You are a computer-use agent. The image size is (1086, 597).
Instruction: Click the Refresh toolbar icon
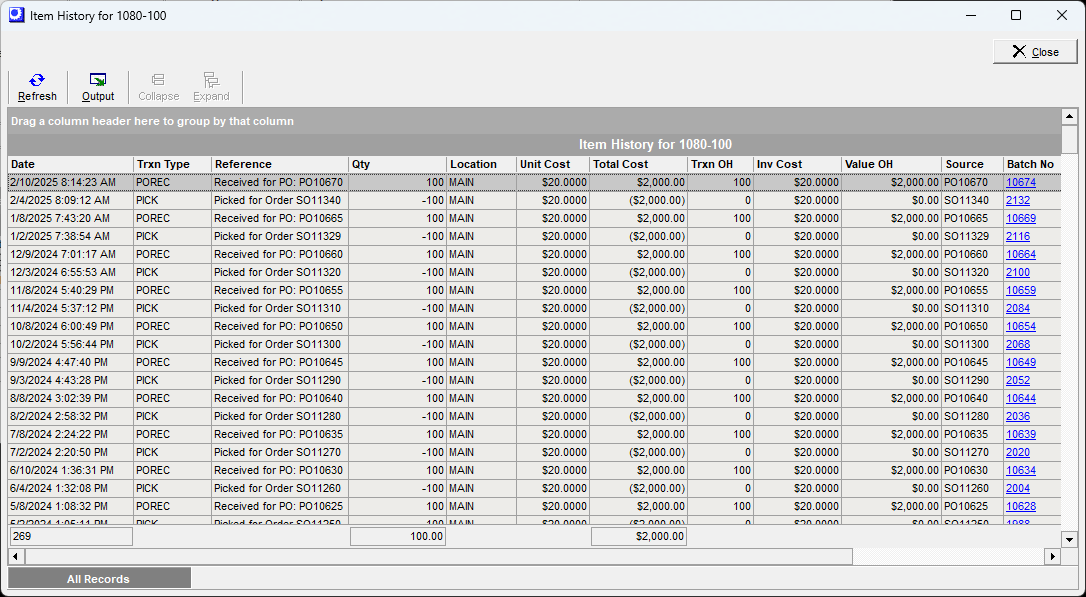[x=37, y=85]
